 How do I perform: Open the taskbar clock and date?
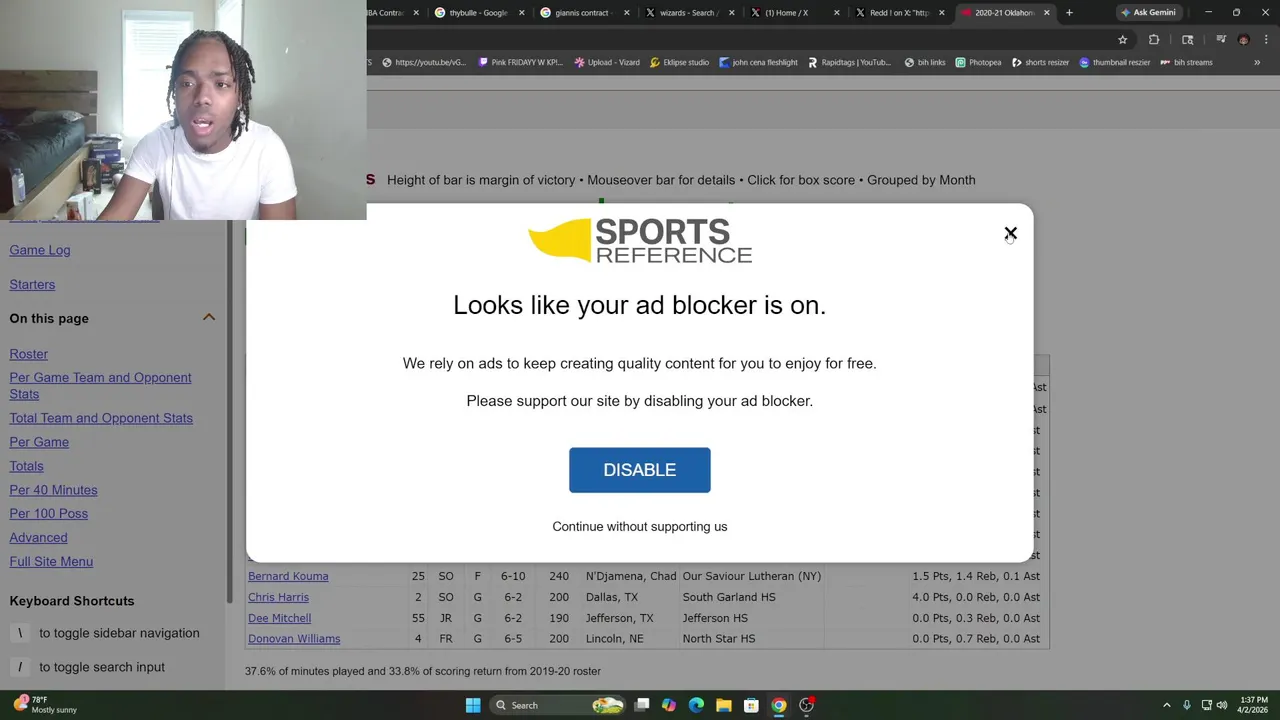tap(1254, 705)
